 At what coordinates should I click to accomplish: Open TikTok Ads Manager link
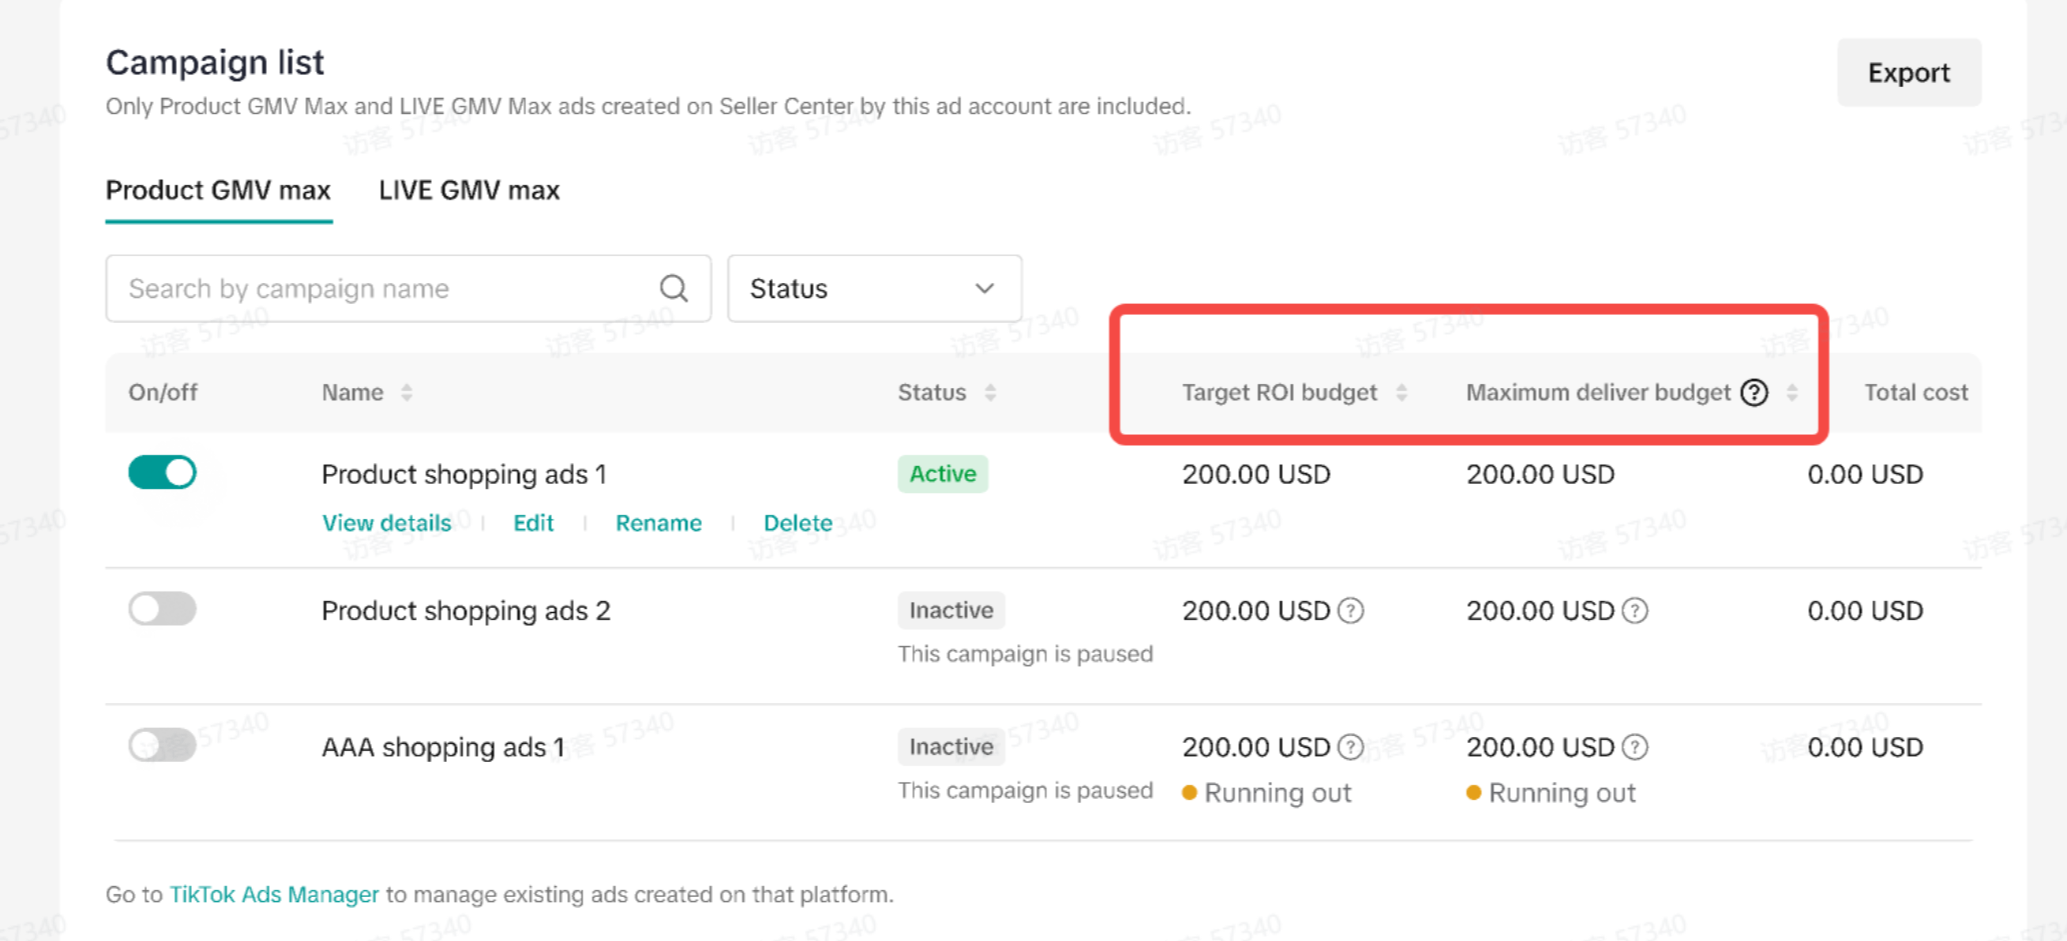coord(274,894)
